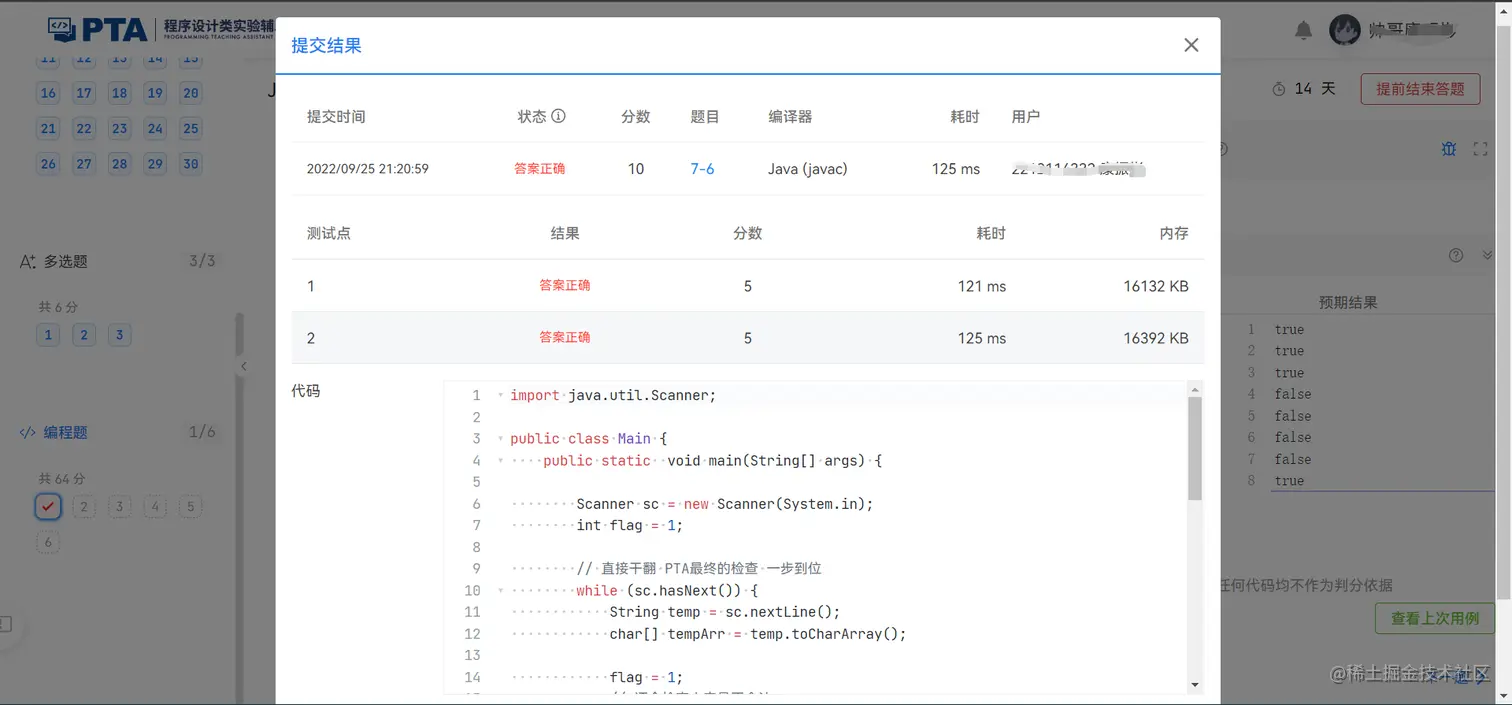
Task: Fold code line 4 main method
Action: [500, 461]
